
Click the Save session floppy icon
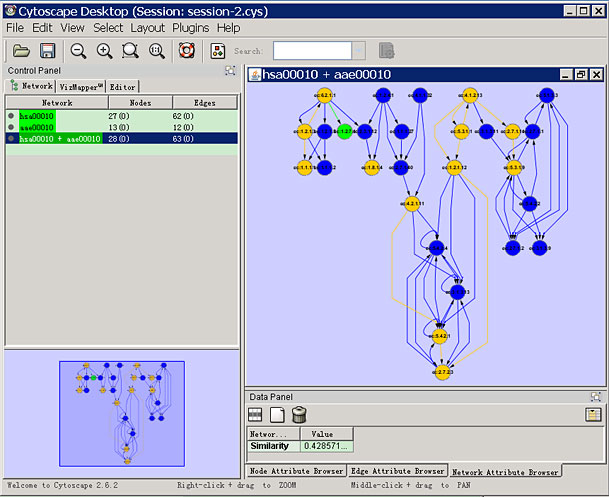pyautogui.click(x=47, y=51)
